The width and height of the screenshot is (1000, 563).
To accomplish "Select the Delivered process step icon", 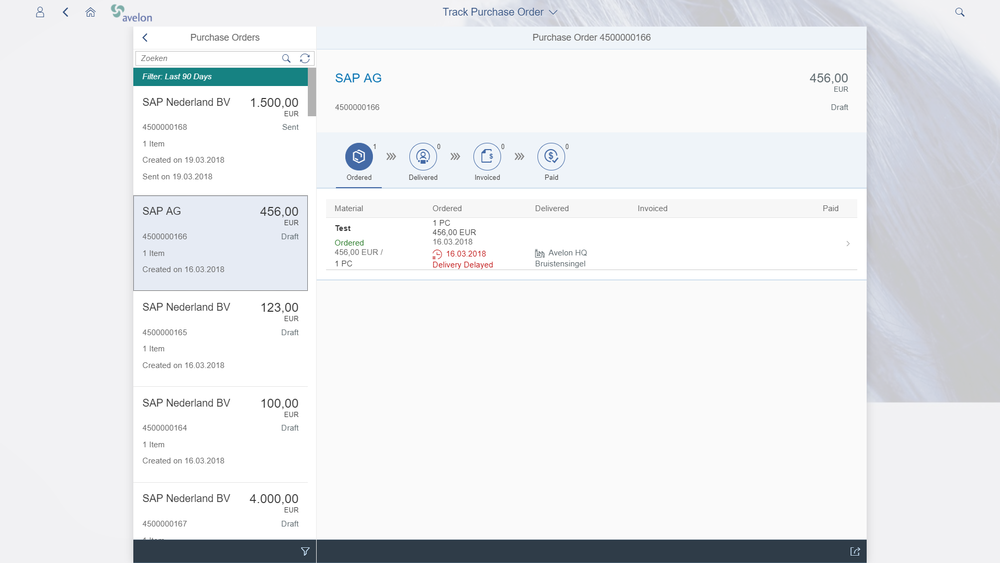I will pos(423,156).
